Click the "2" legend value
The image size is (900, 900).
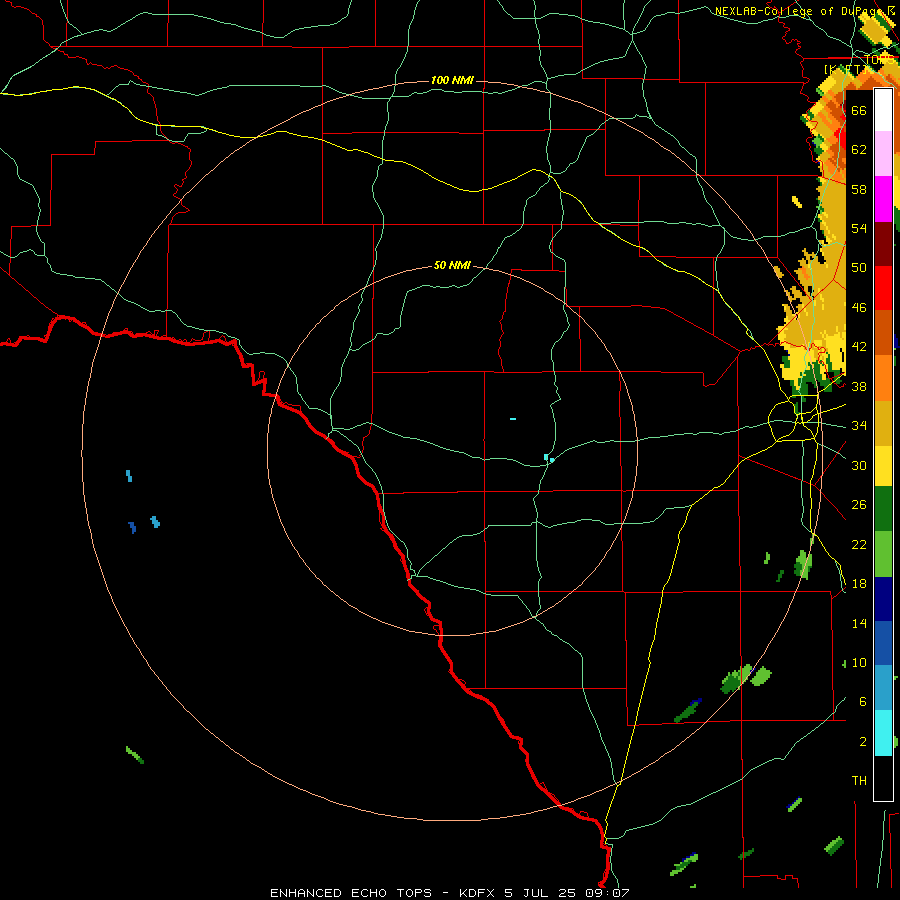point(862,741)
